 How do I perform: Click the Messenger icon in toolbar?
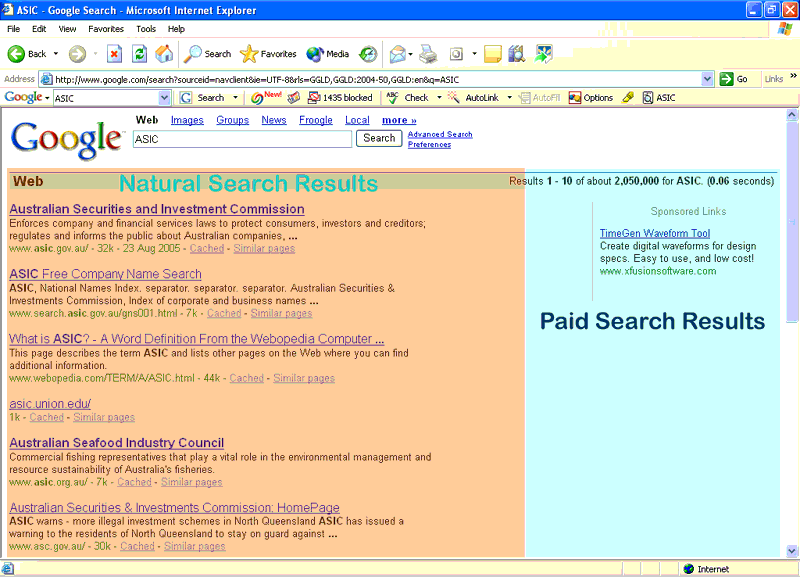coord(543,54)
